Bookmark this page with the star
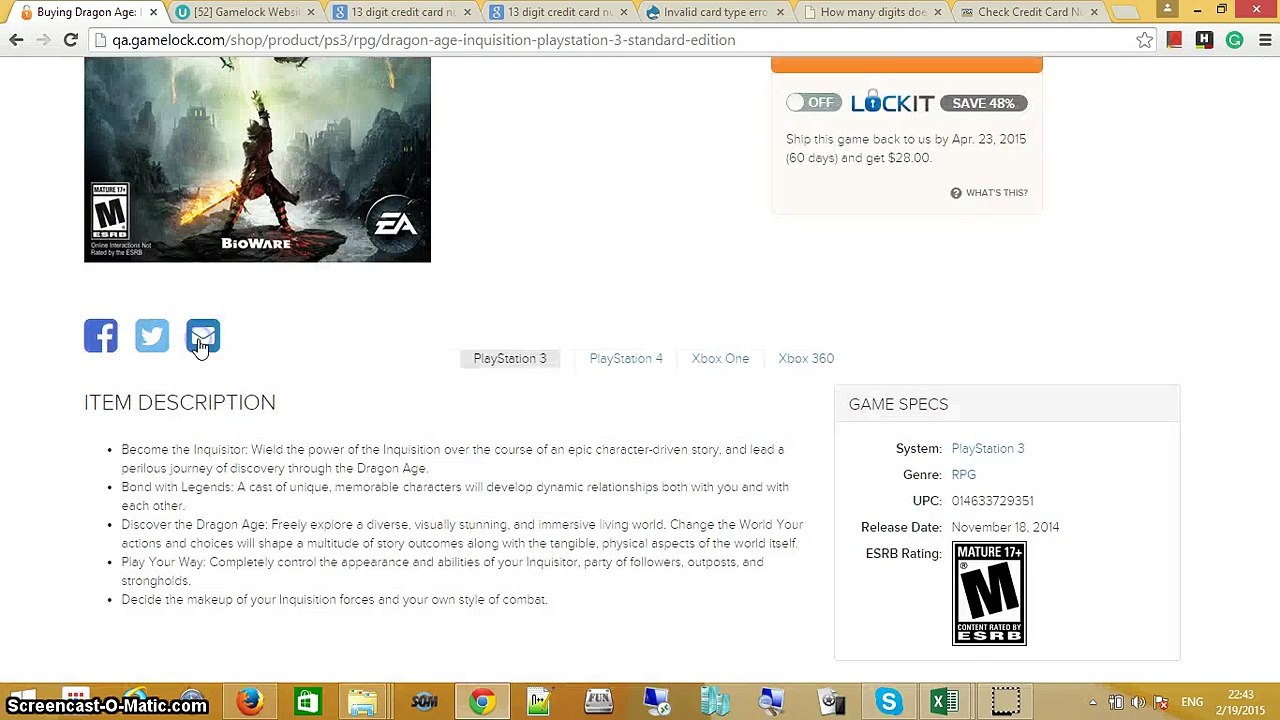 tap(1144, 40)
